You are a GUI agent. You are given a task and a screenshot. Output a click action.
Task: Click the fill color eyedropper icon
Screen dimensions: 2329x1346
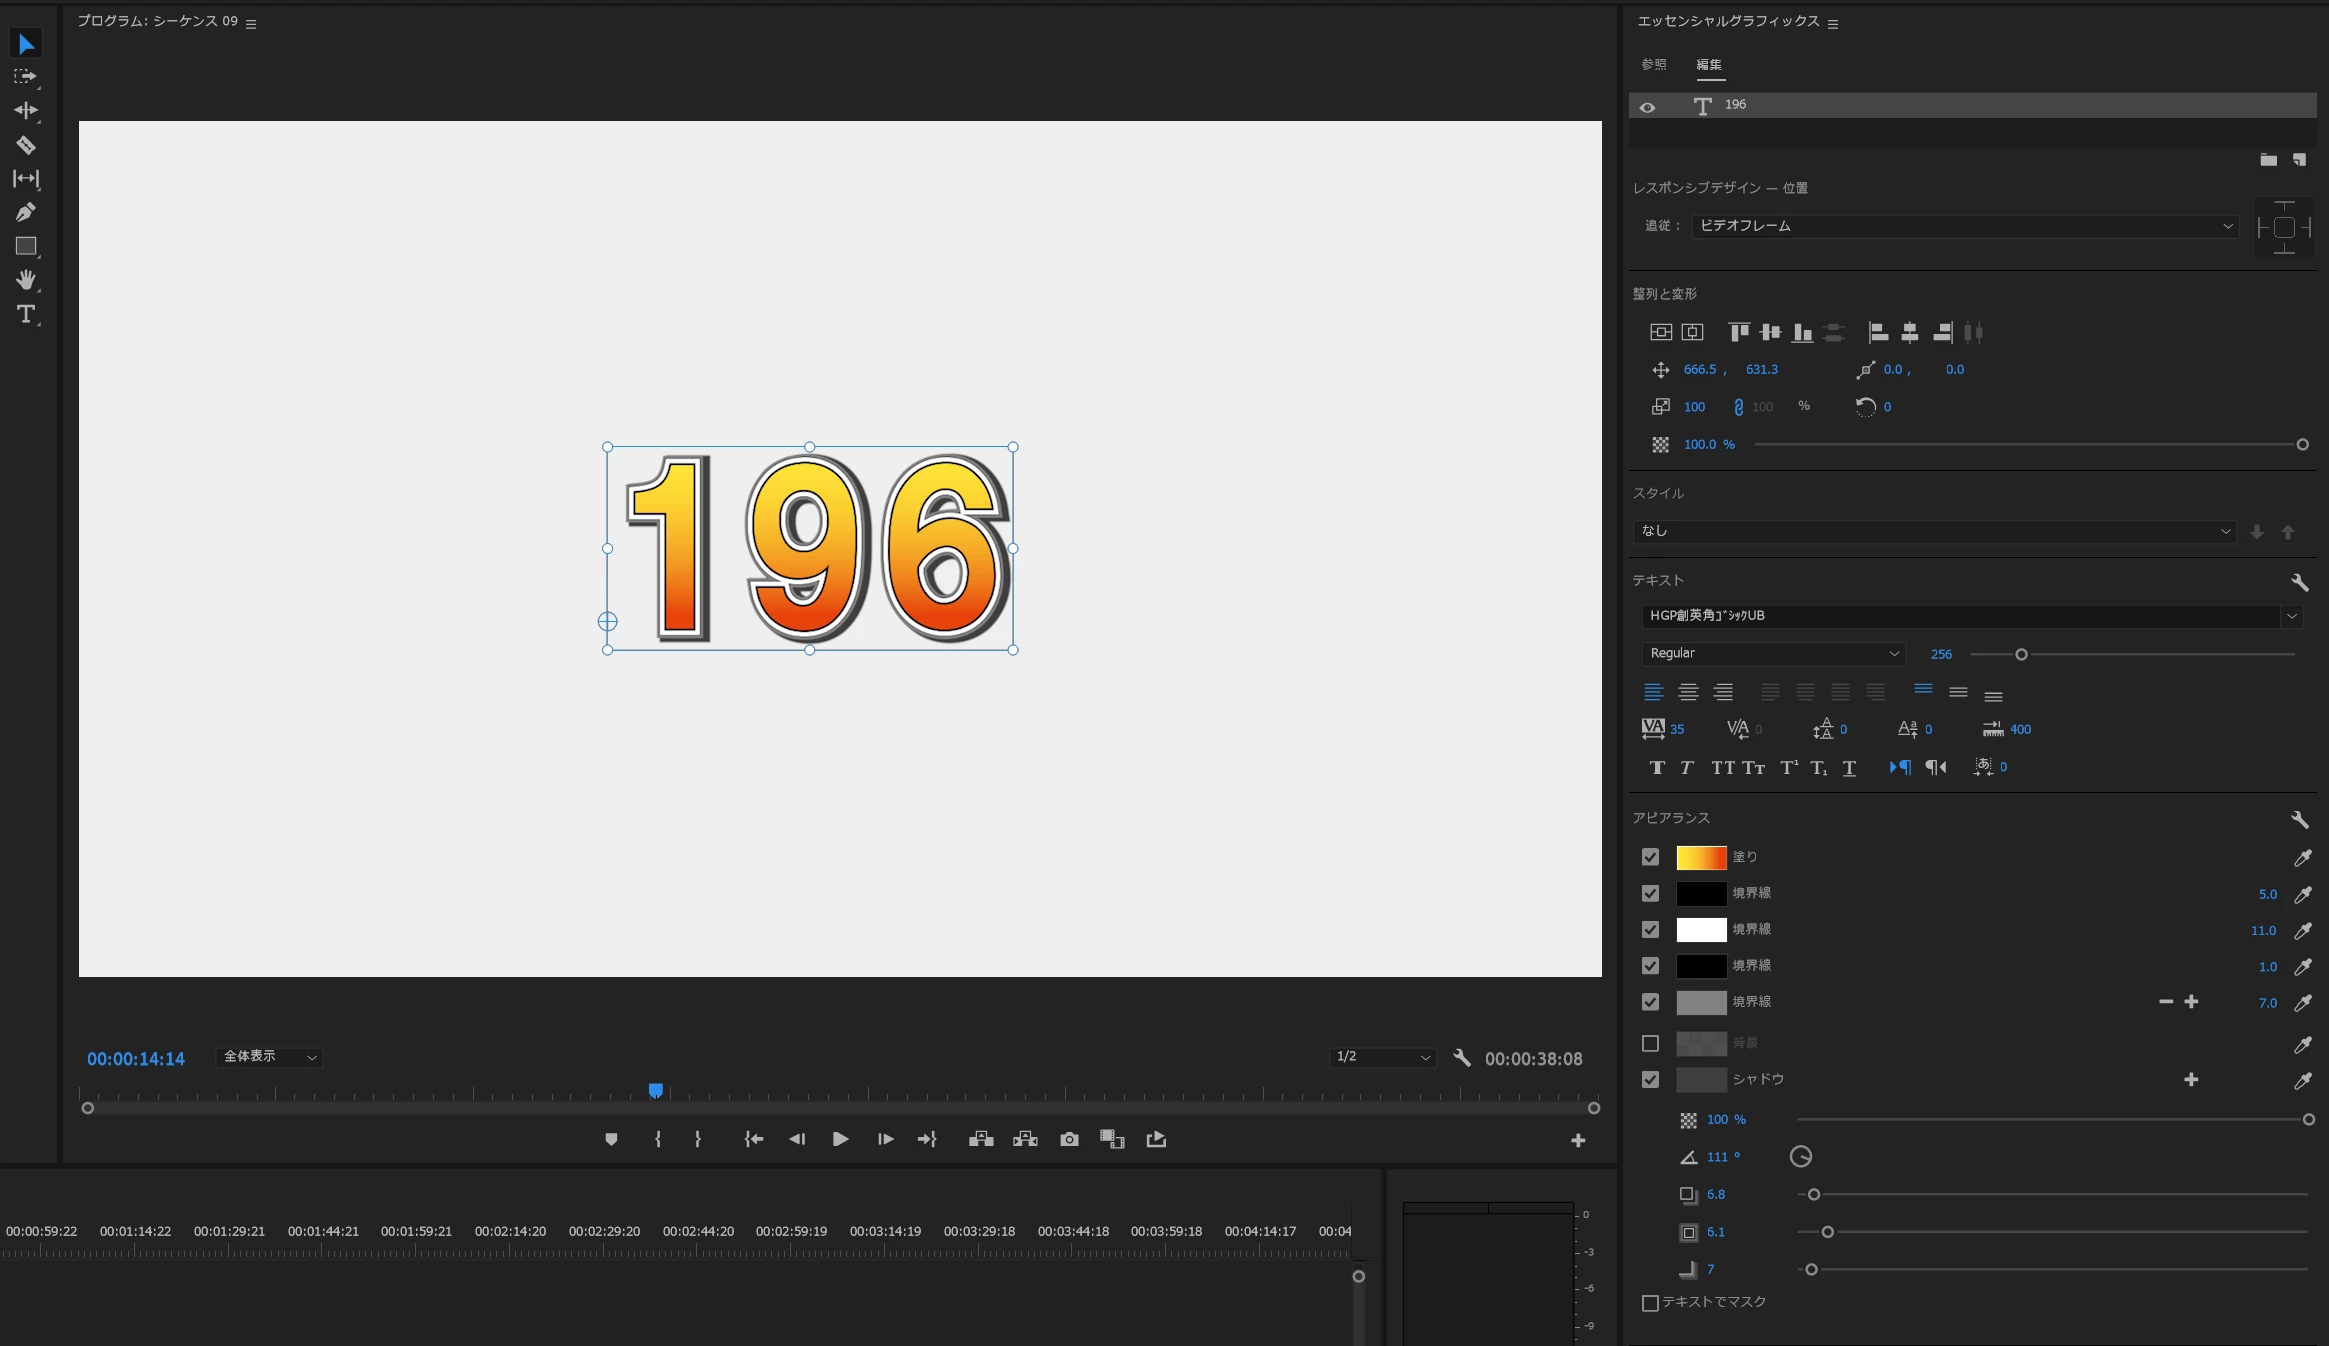(x=2302, y=858)
